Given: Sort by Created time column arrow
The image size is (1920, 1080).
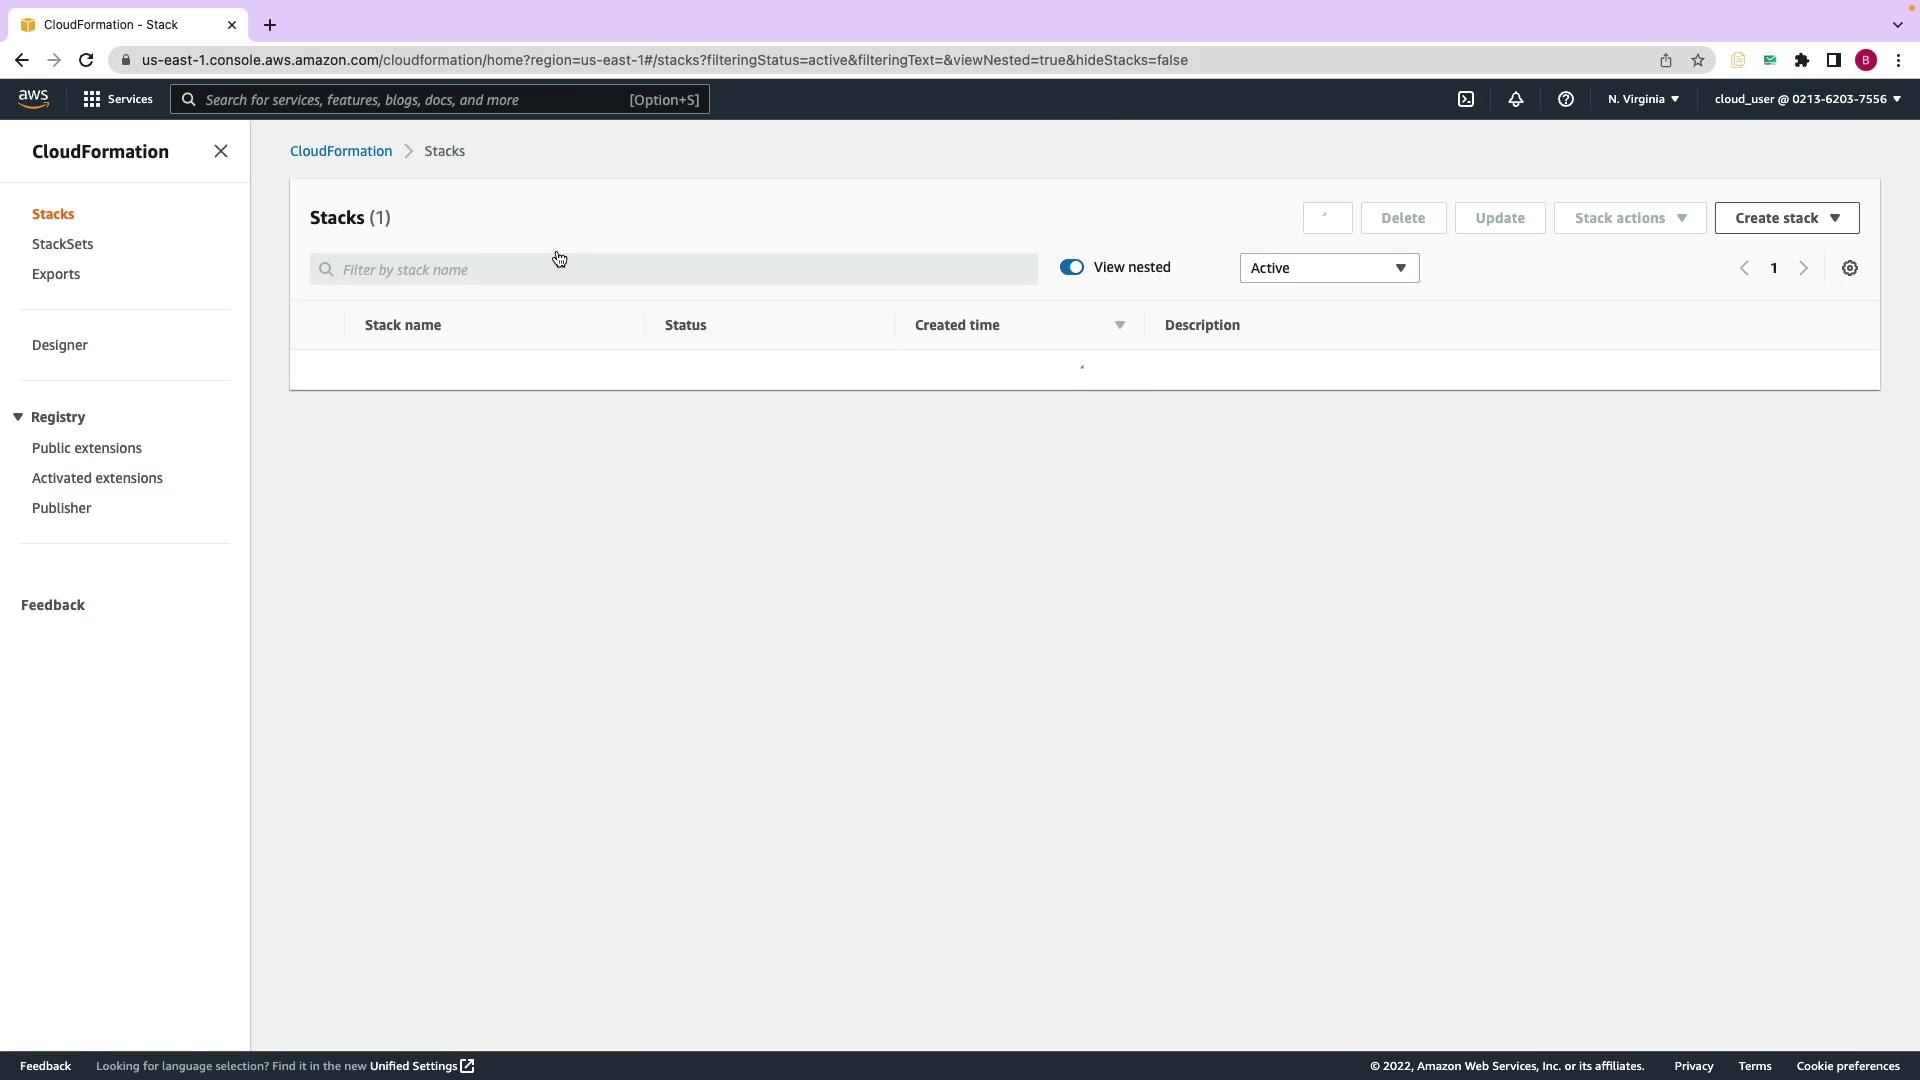Looking at the screenshot, I should point(1119,325).
